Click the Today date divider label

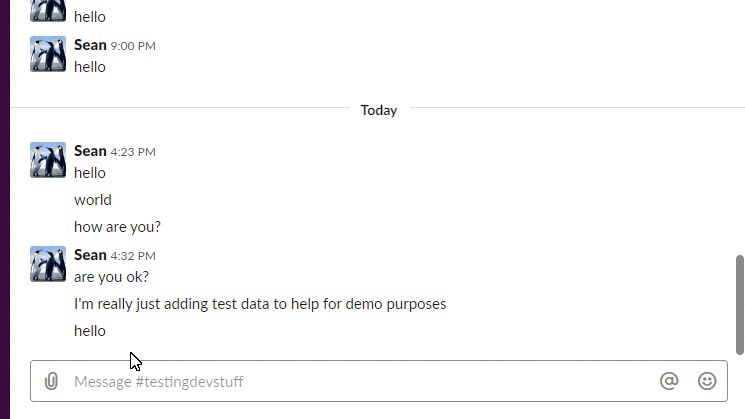pyautogui.click(x=379, y=110)
